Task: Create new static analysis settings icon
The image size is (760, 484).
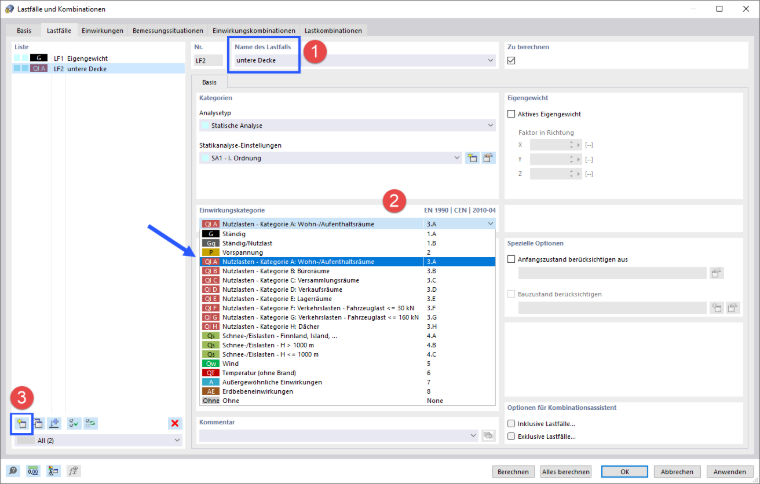Action: (x=472, y=158)
